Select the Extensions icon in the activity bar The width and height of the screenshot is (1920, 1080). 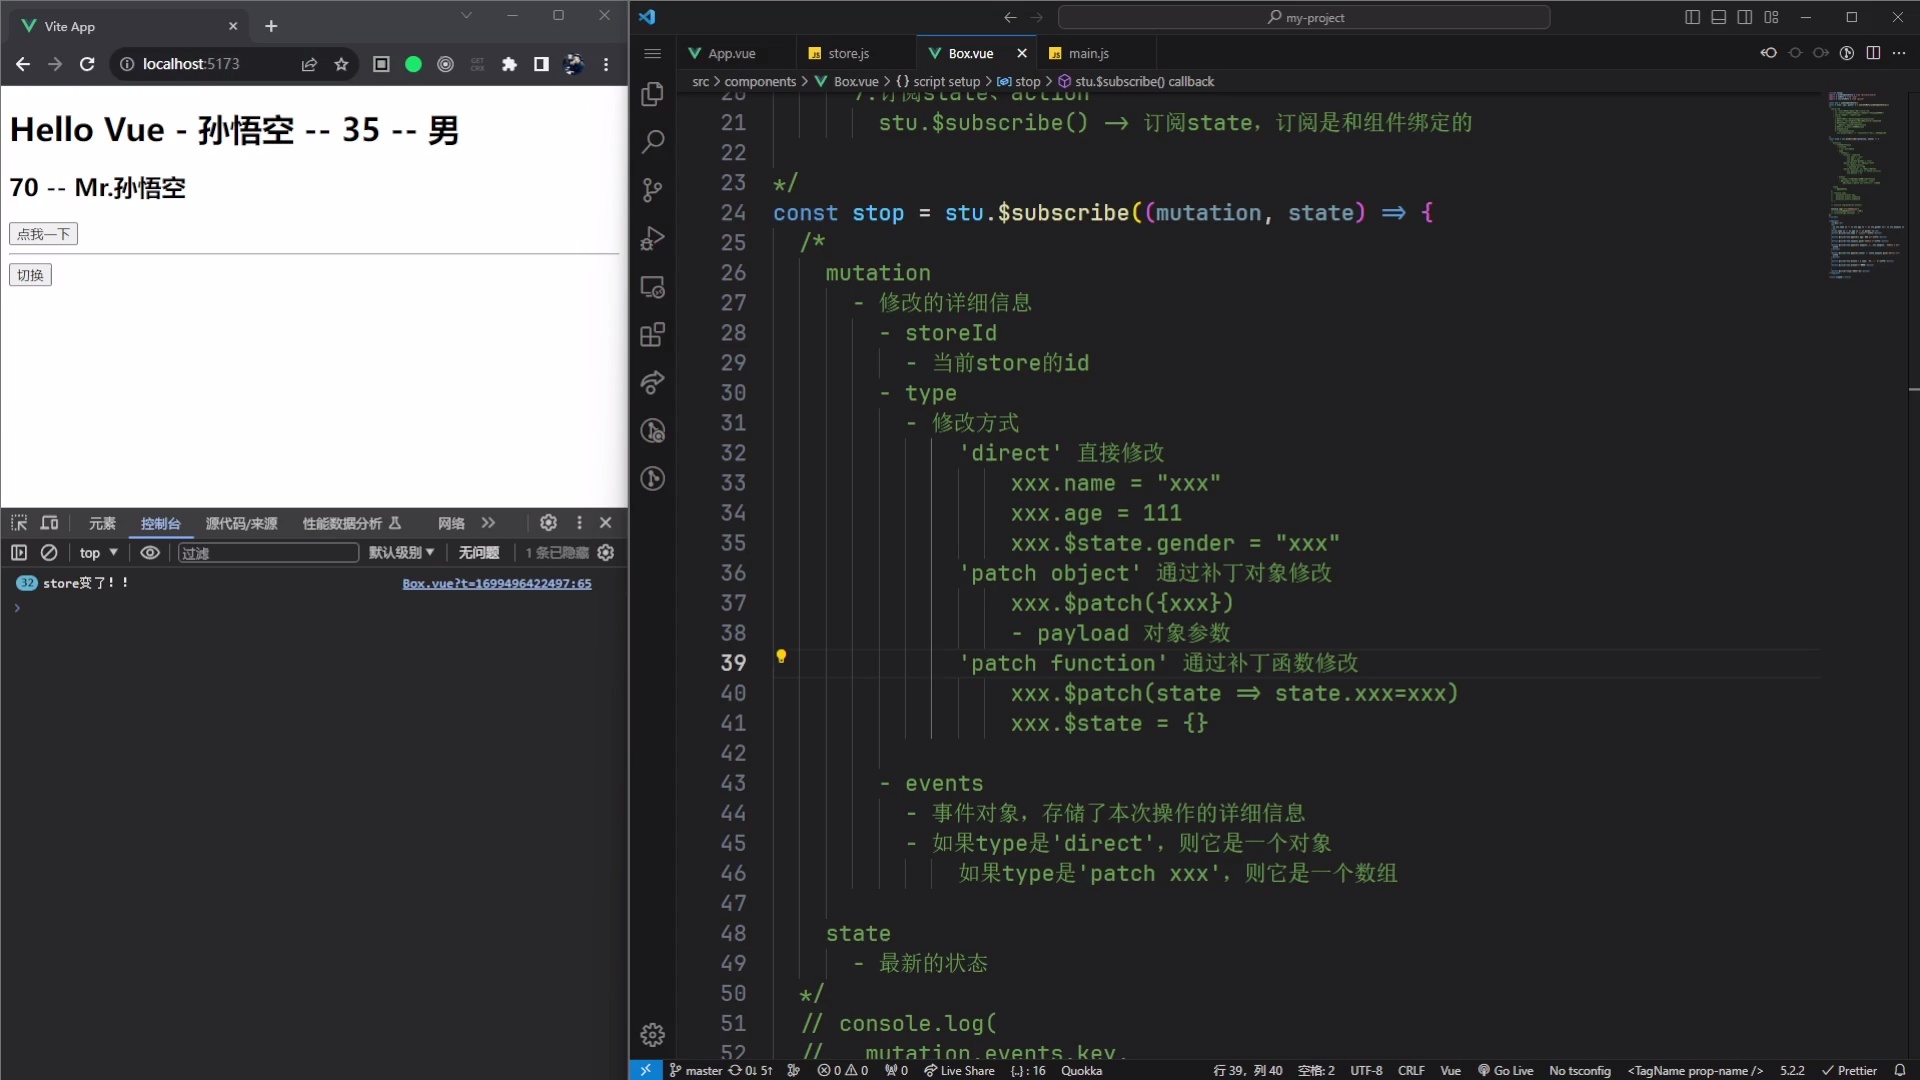(x=653, y=335)
